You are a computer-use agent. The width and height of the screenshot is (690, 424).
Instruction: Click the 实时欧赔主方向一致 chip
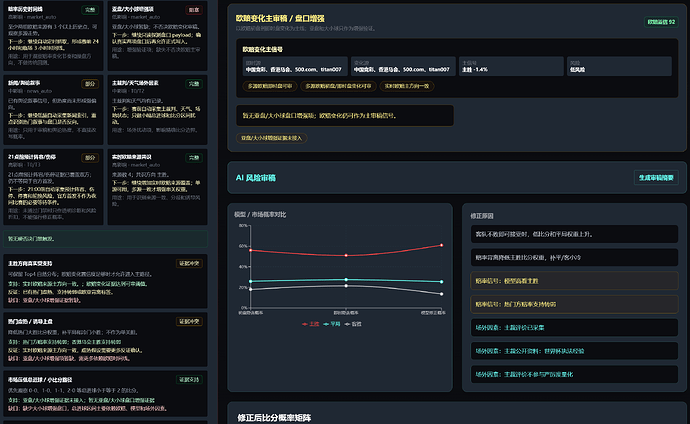click(407, 86)
